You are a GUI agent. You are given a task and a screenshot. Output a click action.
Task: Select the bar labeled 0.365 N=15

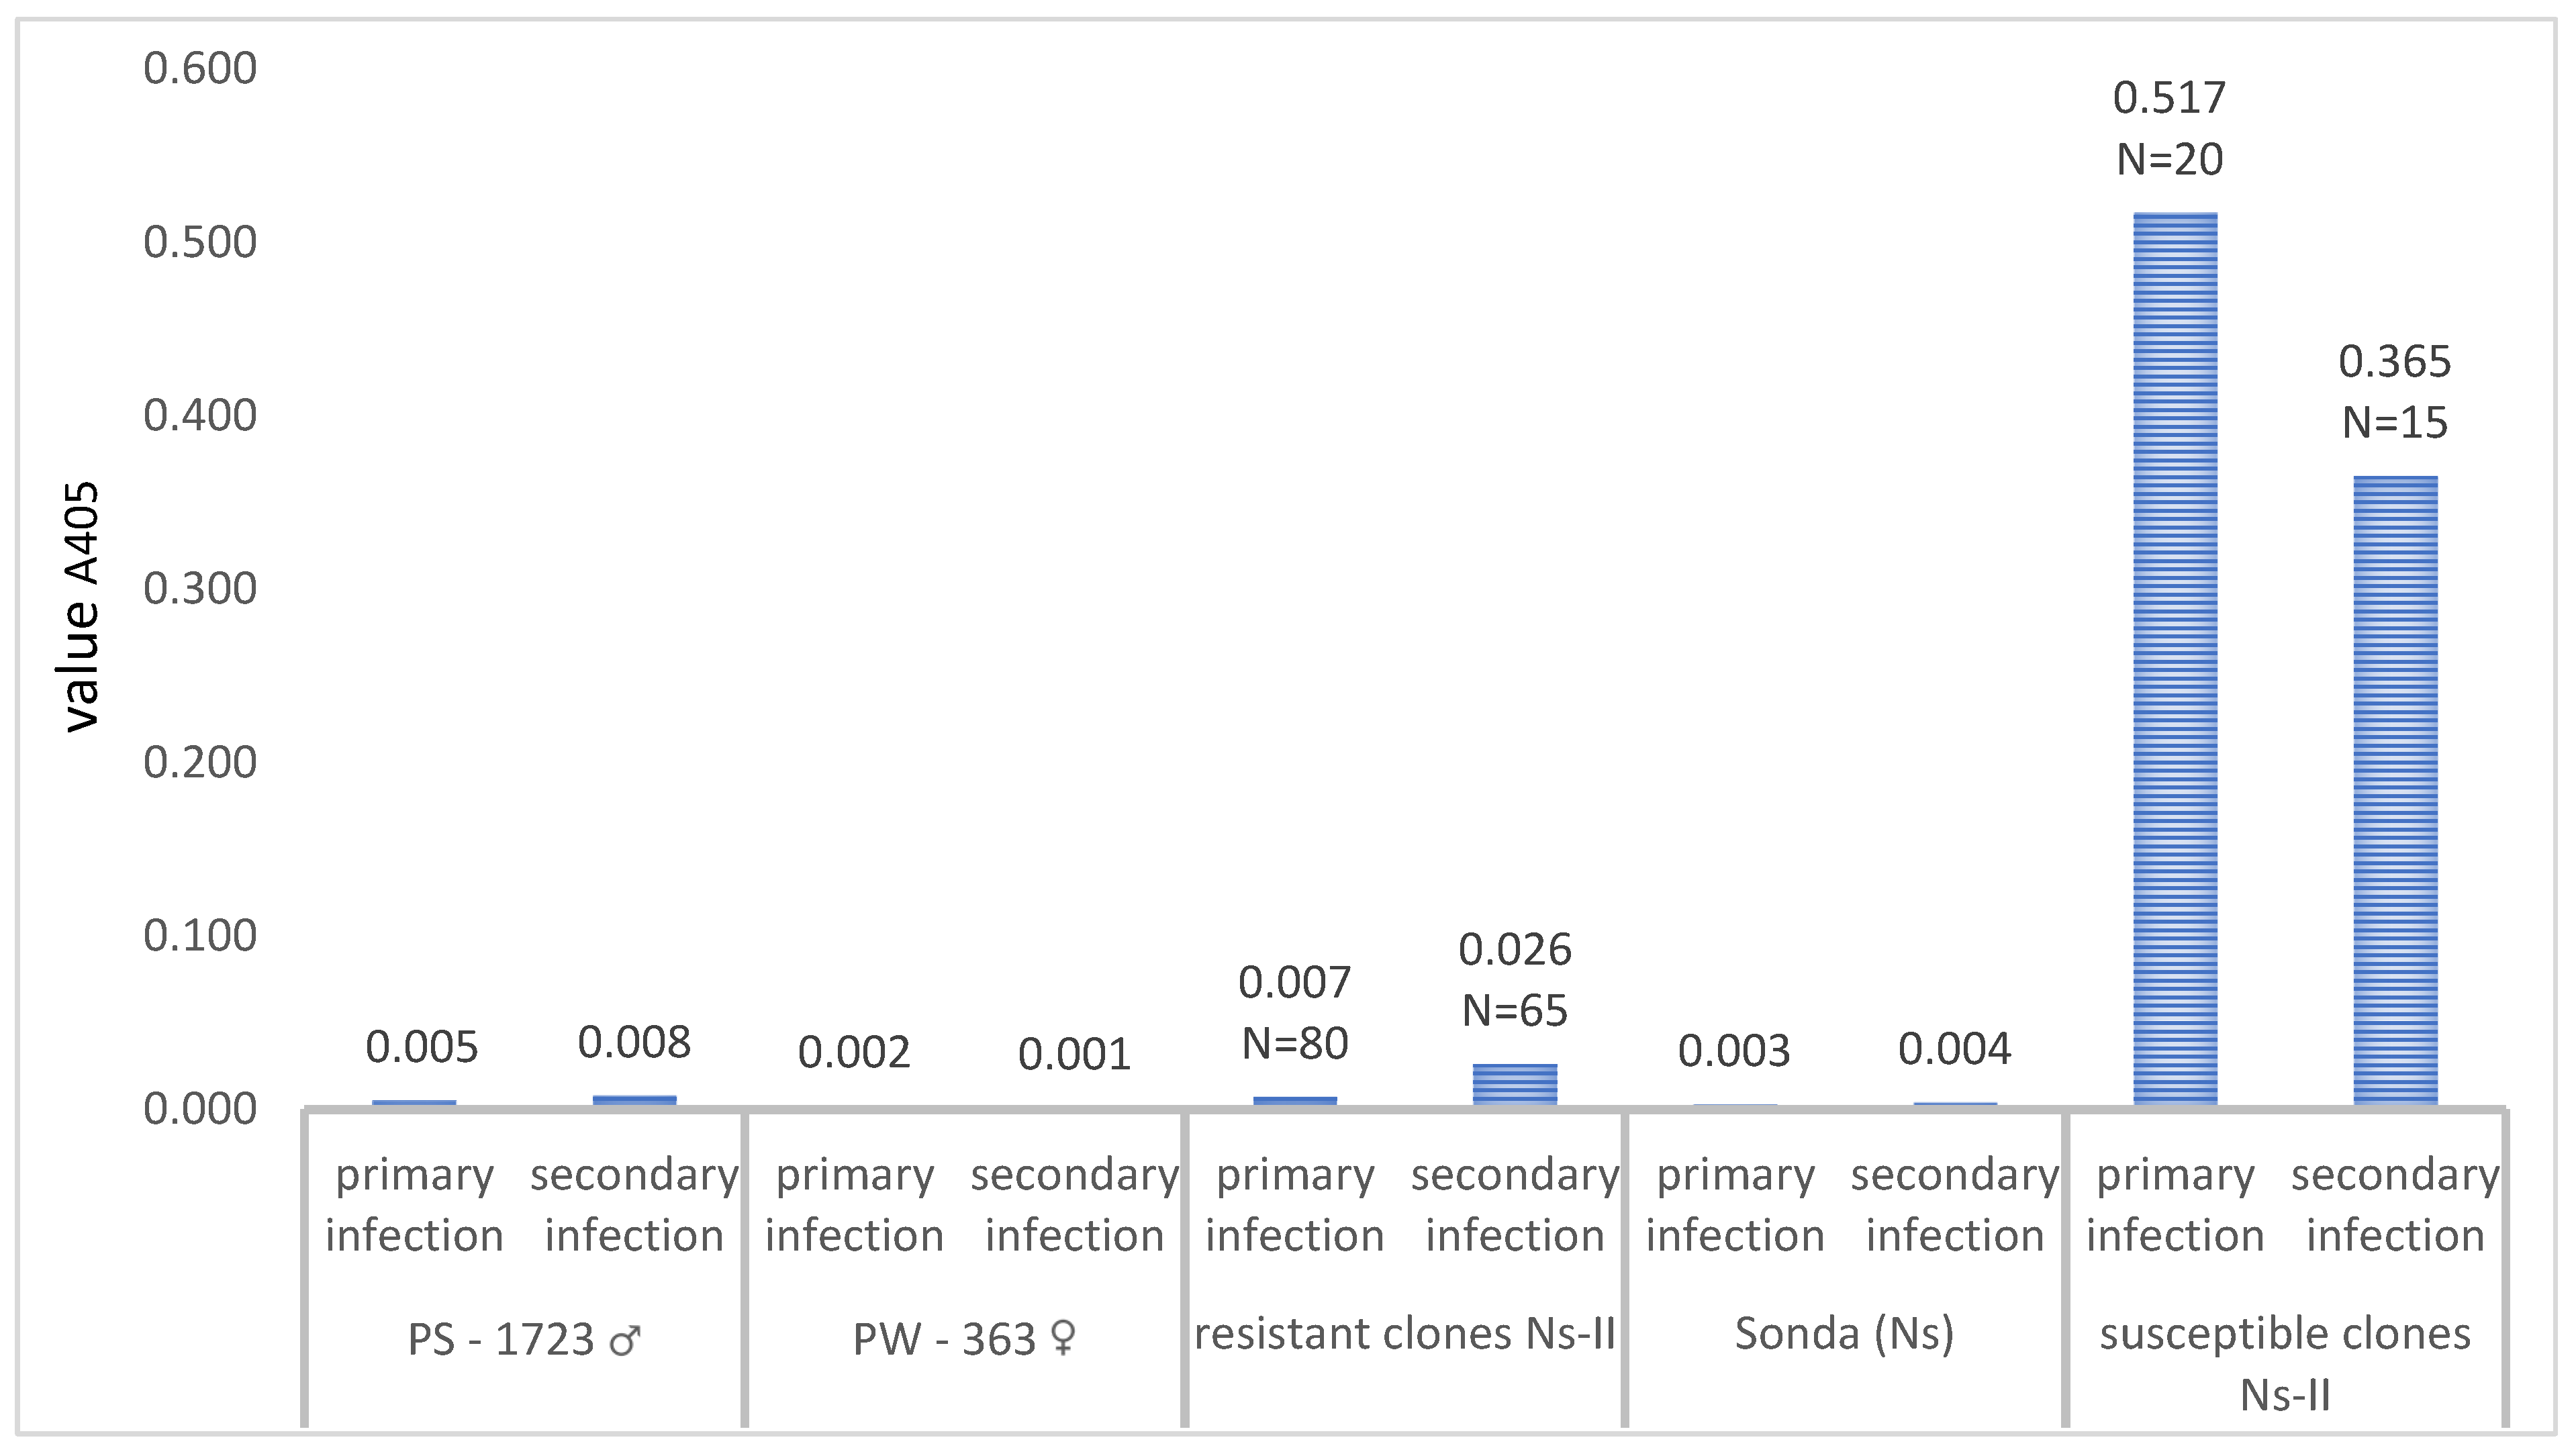point(2395,791)
